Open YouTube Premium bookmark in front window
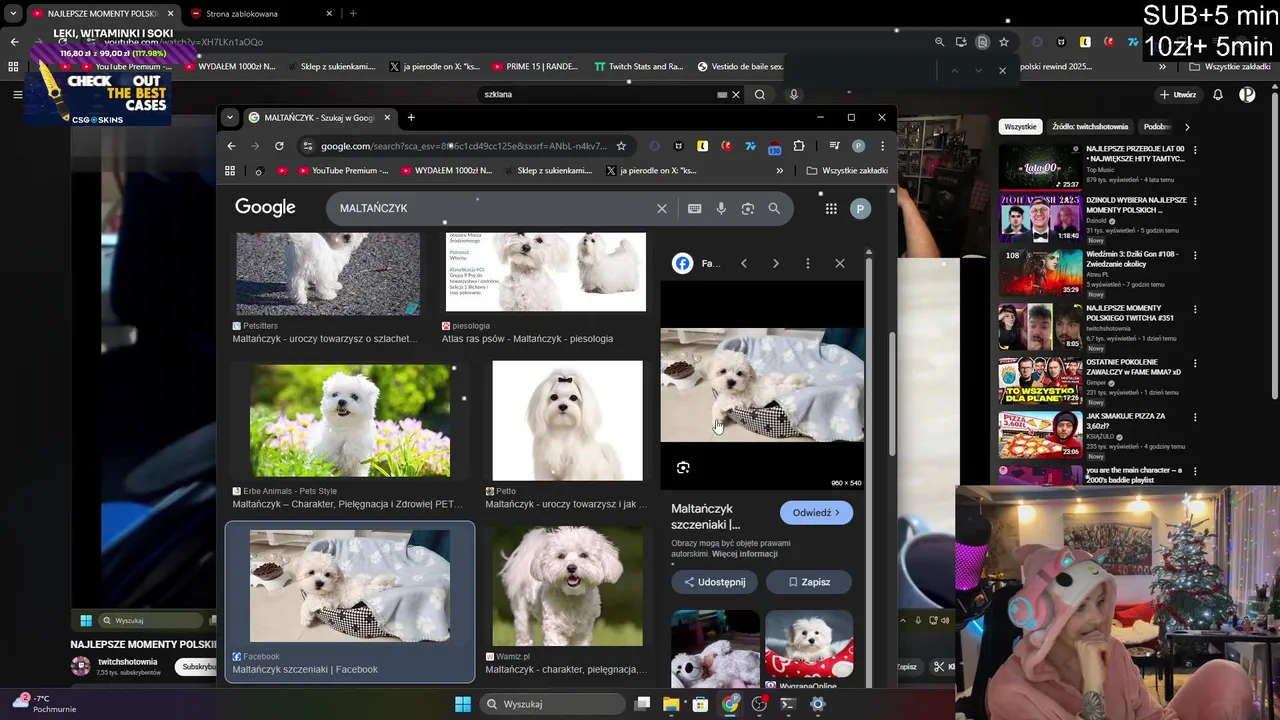Viewport: 1280px width, 720px height. click(341, 171)
